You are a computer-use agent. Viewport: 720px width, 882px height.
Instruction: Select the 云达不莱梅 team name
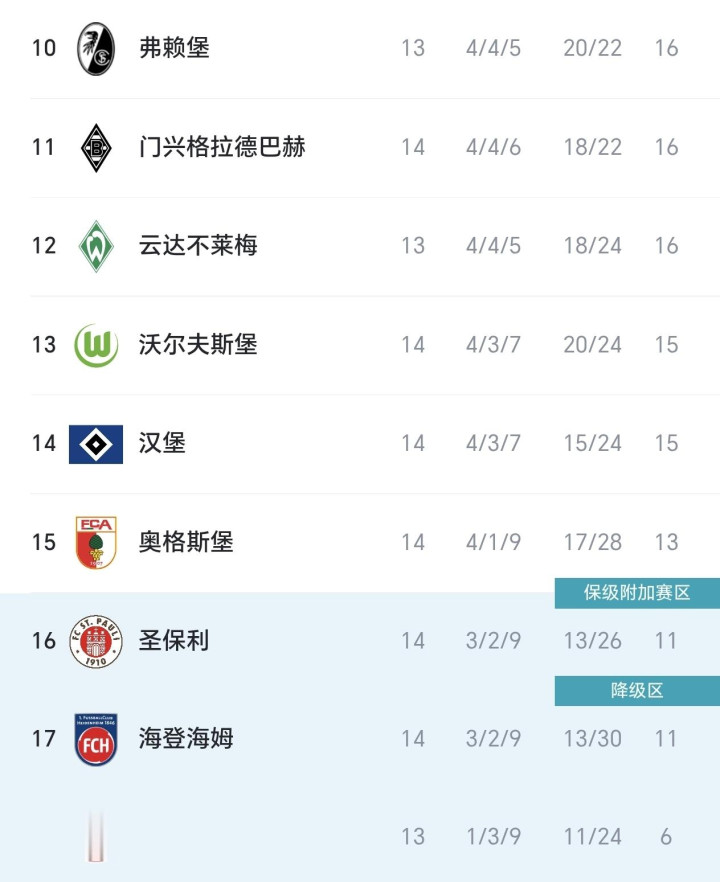coord(198,246)
